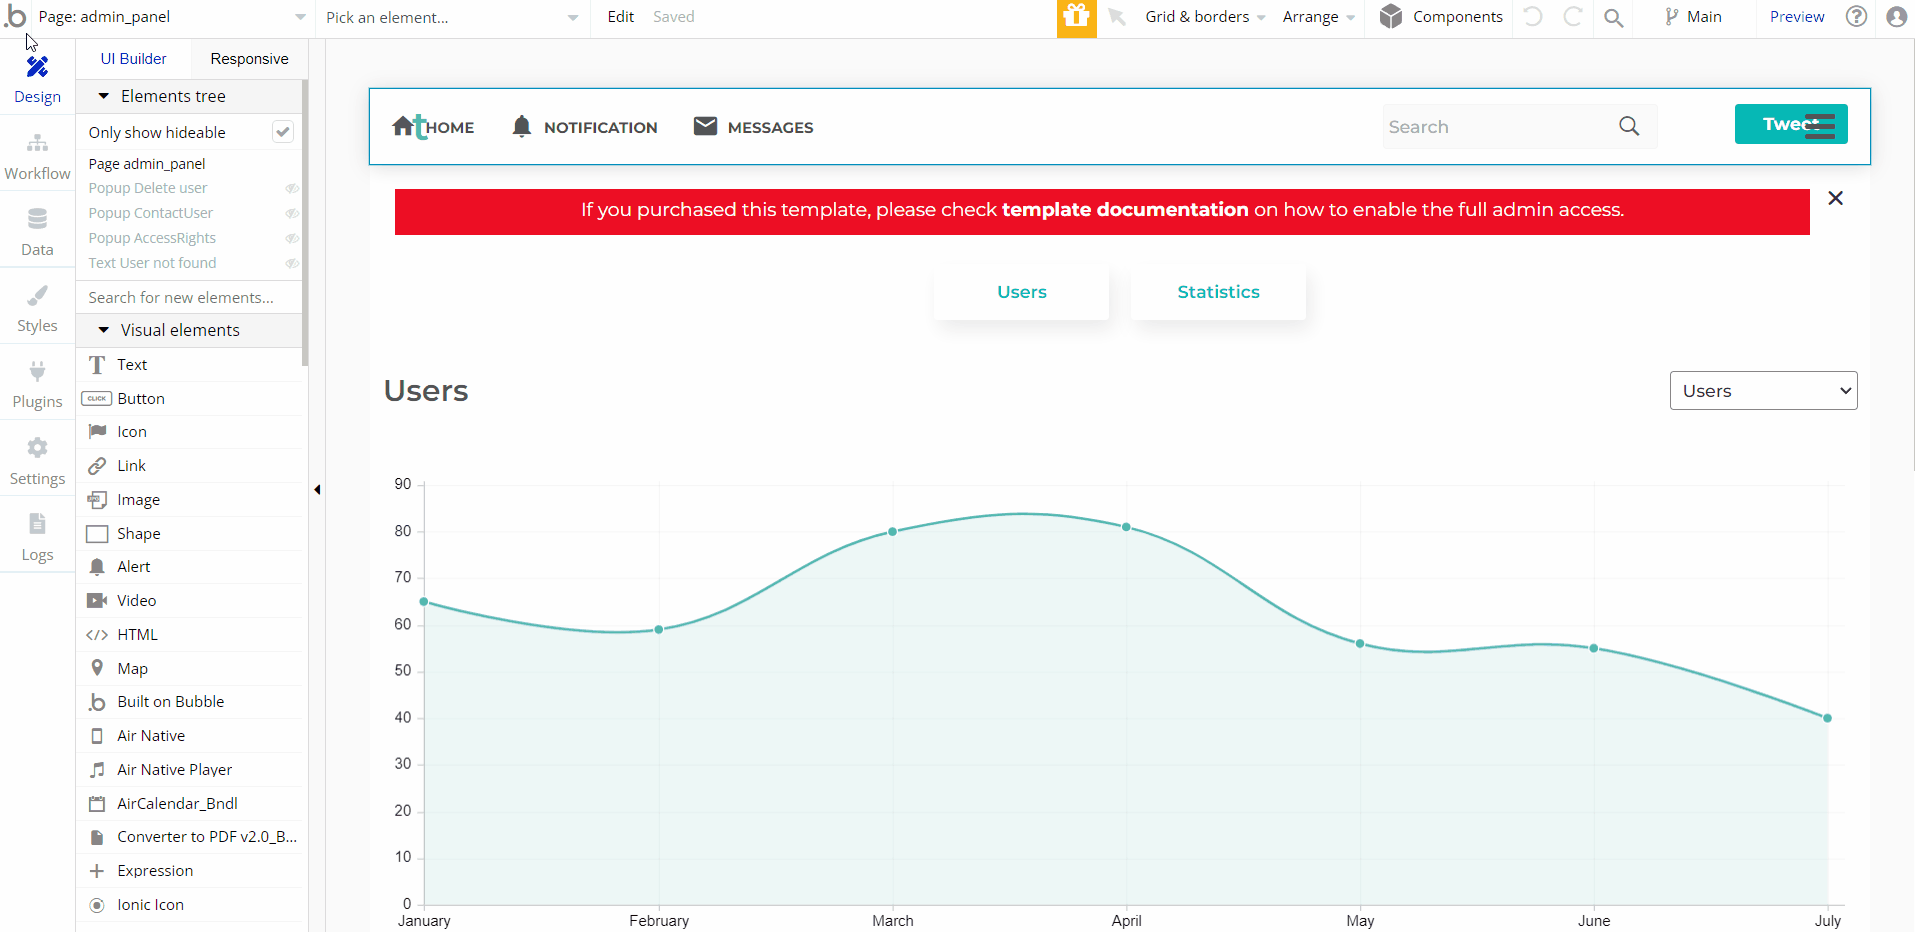Click the Main branch icon
Image resolution: width=1915 pixels, height=932 pixels.
1671,16
